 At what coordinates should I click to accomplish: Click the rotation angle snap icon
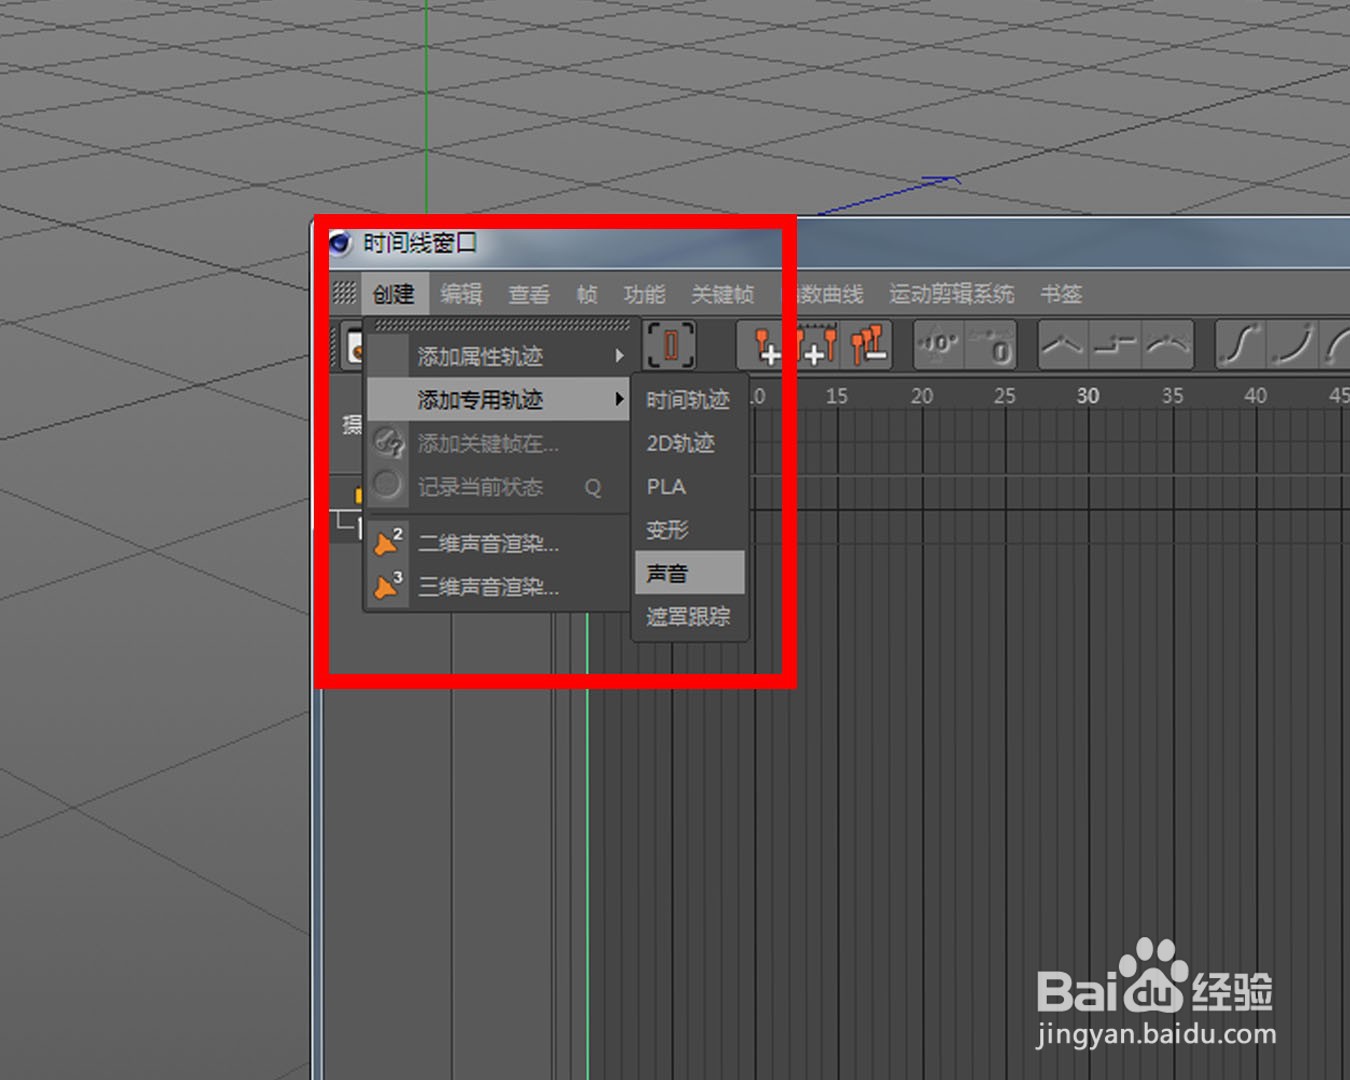click(940, 345)
